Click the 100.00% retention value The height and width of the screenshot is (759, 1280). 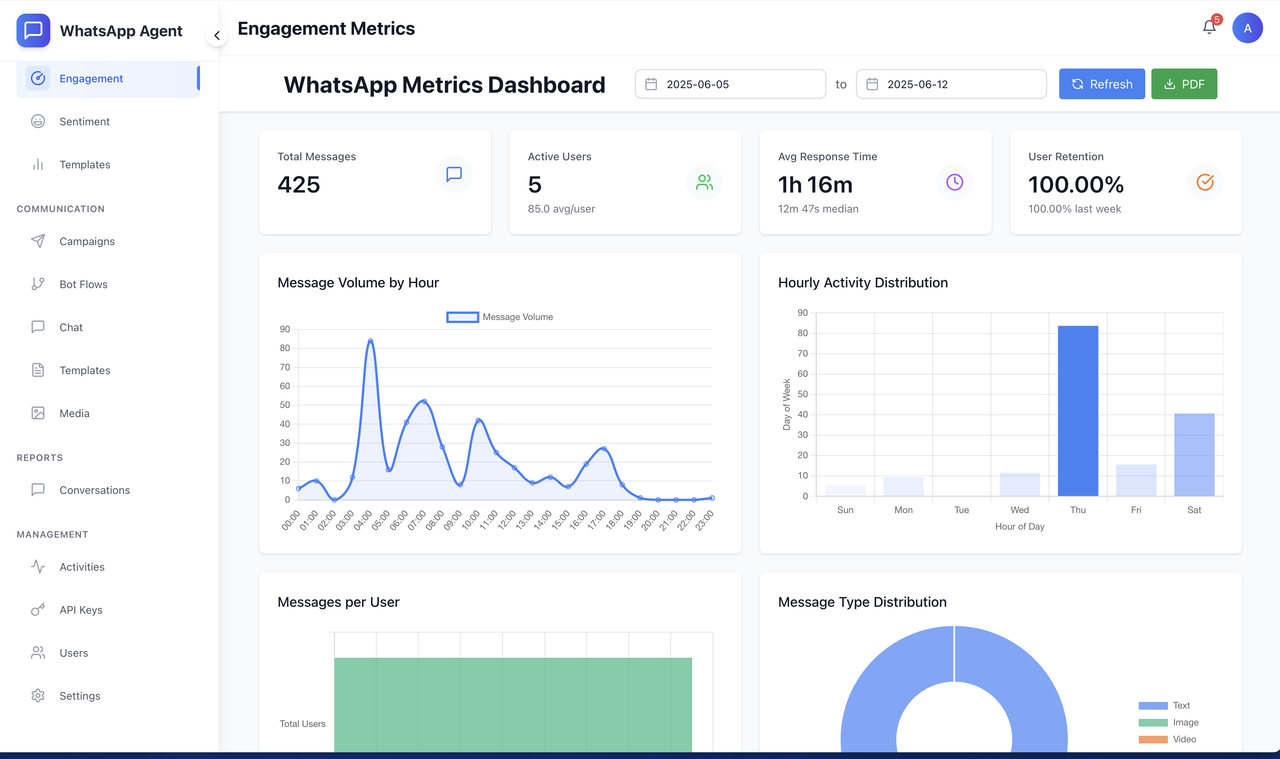coord(1076,184)
